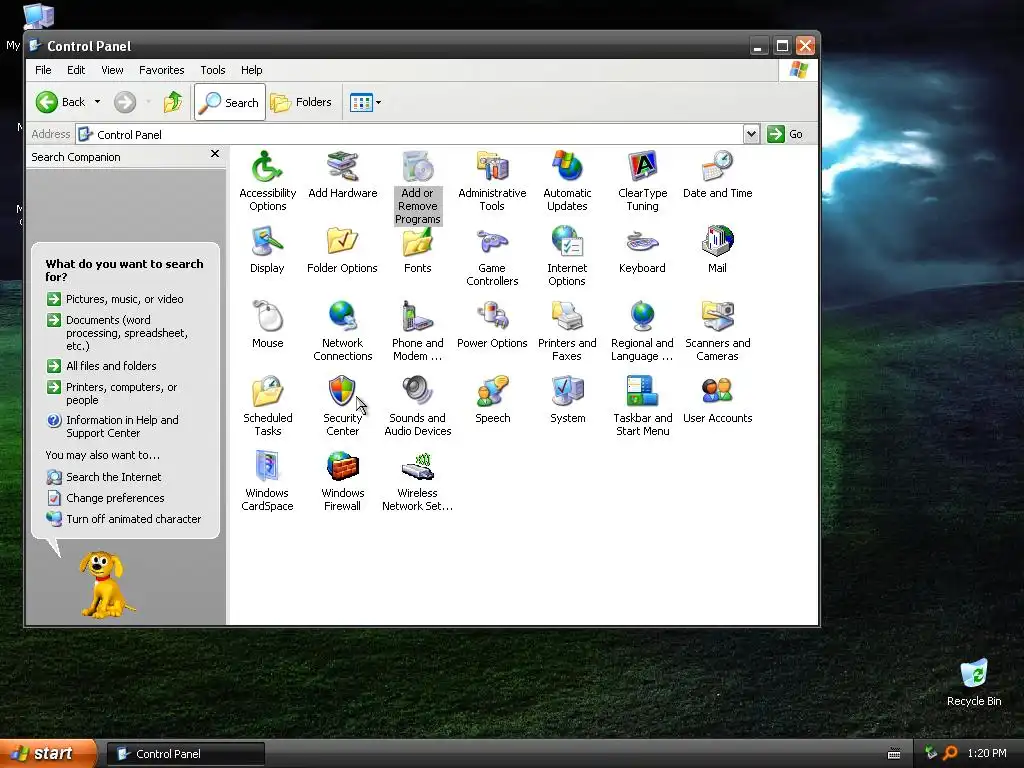
Task: Click the Go button
Action: (786, 134)
